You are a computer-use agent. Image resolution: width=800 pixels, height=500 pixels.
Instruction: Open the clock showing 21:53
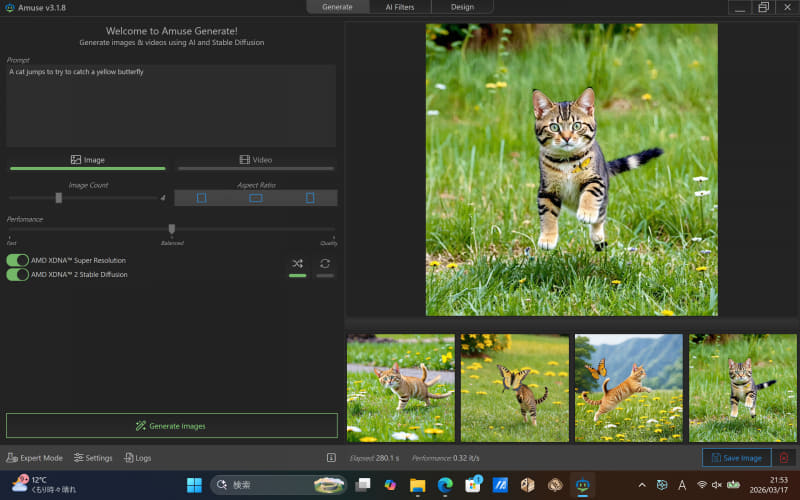pos(768,485)
